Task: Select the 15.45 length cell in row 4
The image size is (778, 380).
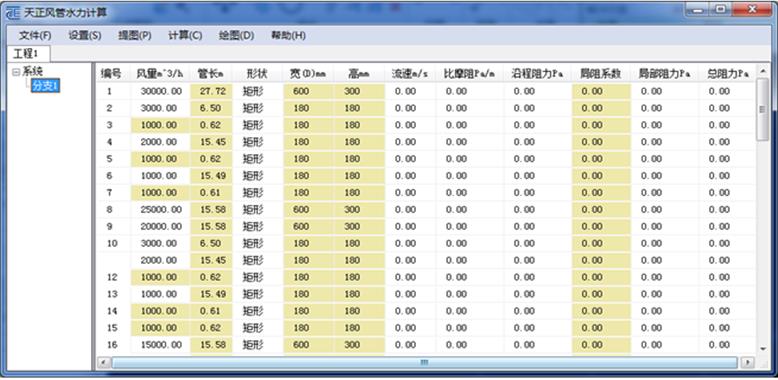Action: coord(211,142)
